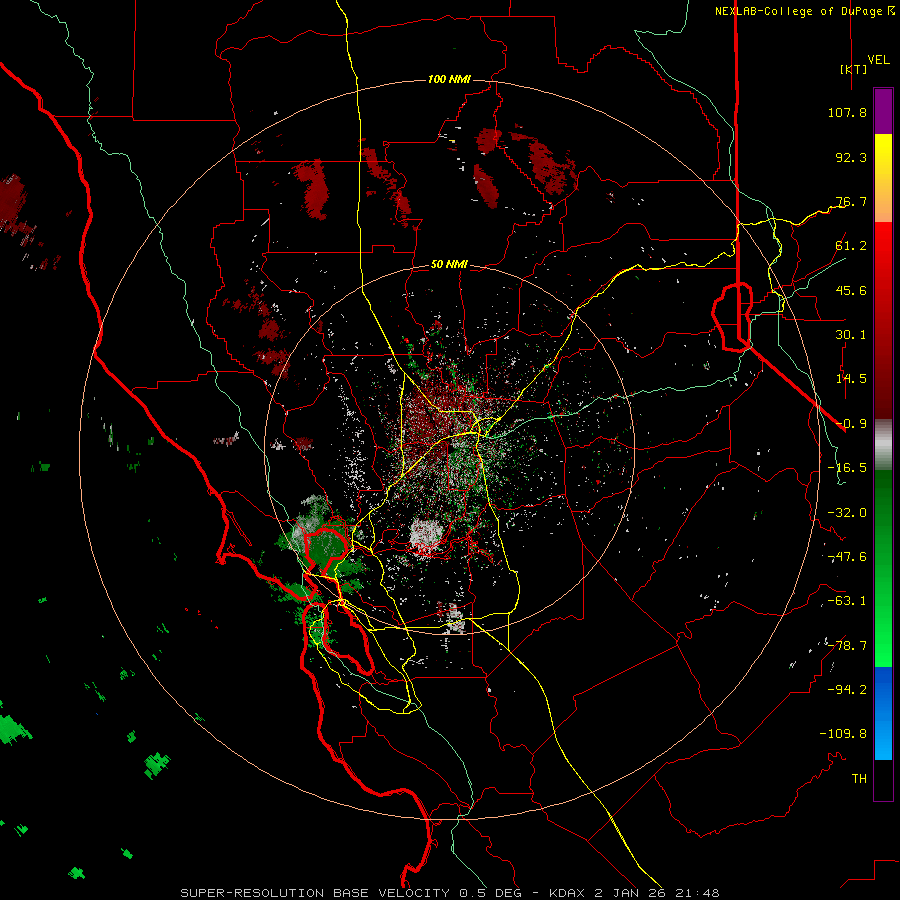Image resolution: width=900 pixels, height=900 pixels.
Task: Click the Super-Resolution Base Velocity caption
Action: 449,893
